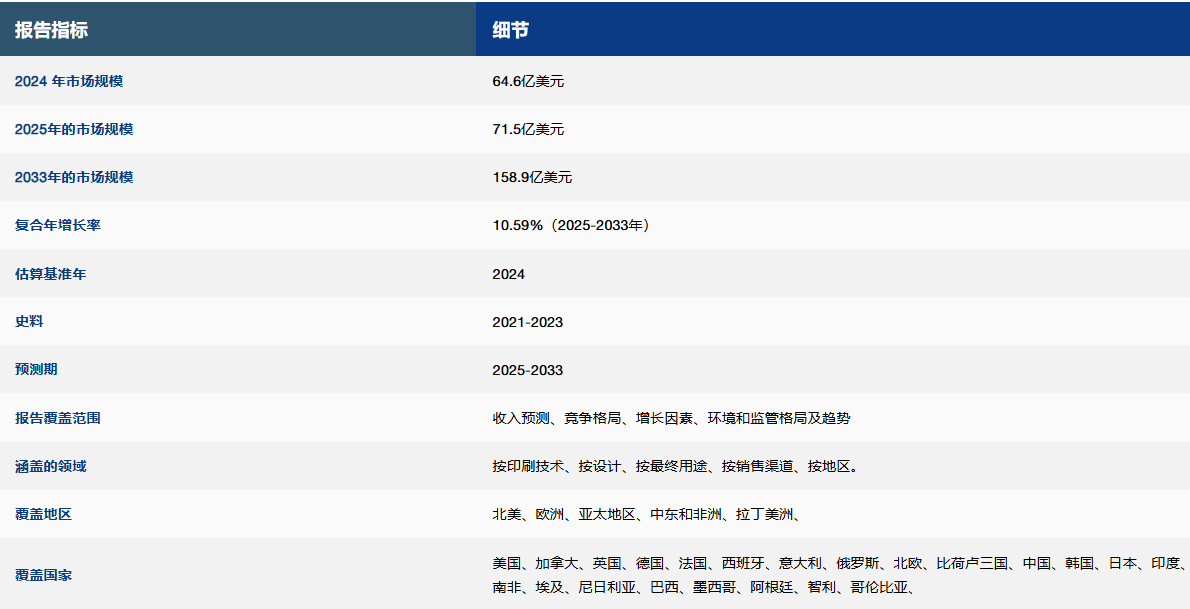This screenshot has width=1190, height=609.
Task: Select the 覆盖国家 row label
Action: point(43,575)
